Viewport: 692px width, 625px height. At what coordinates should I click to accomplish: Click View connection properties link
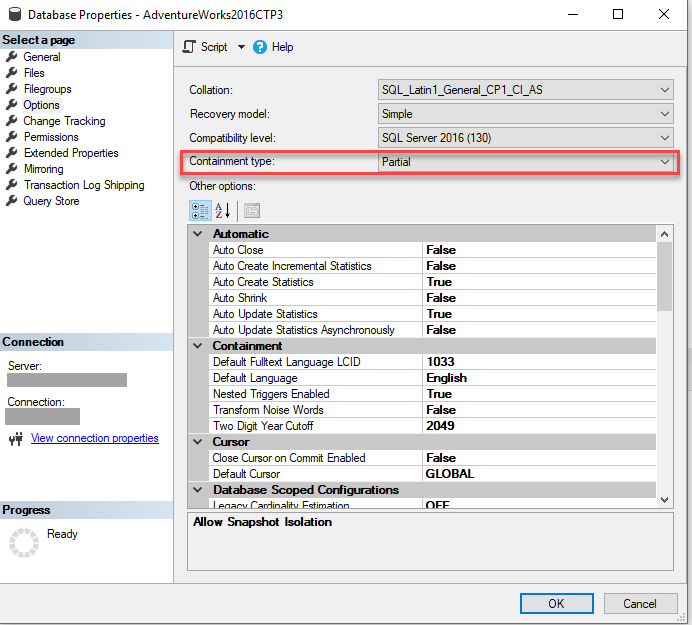[x=94, y=438]
